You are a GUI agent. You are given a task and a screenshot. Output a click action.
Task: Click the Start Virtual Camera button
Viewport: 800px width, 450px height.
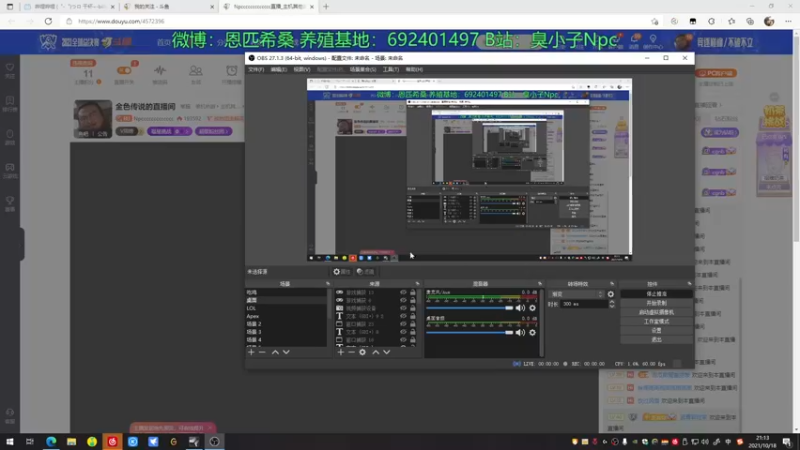656,312
